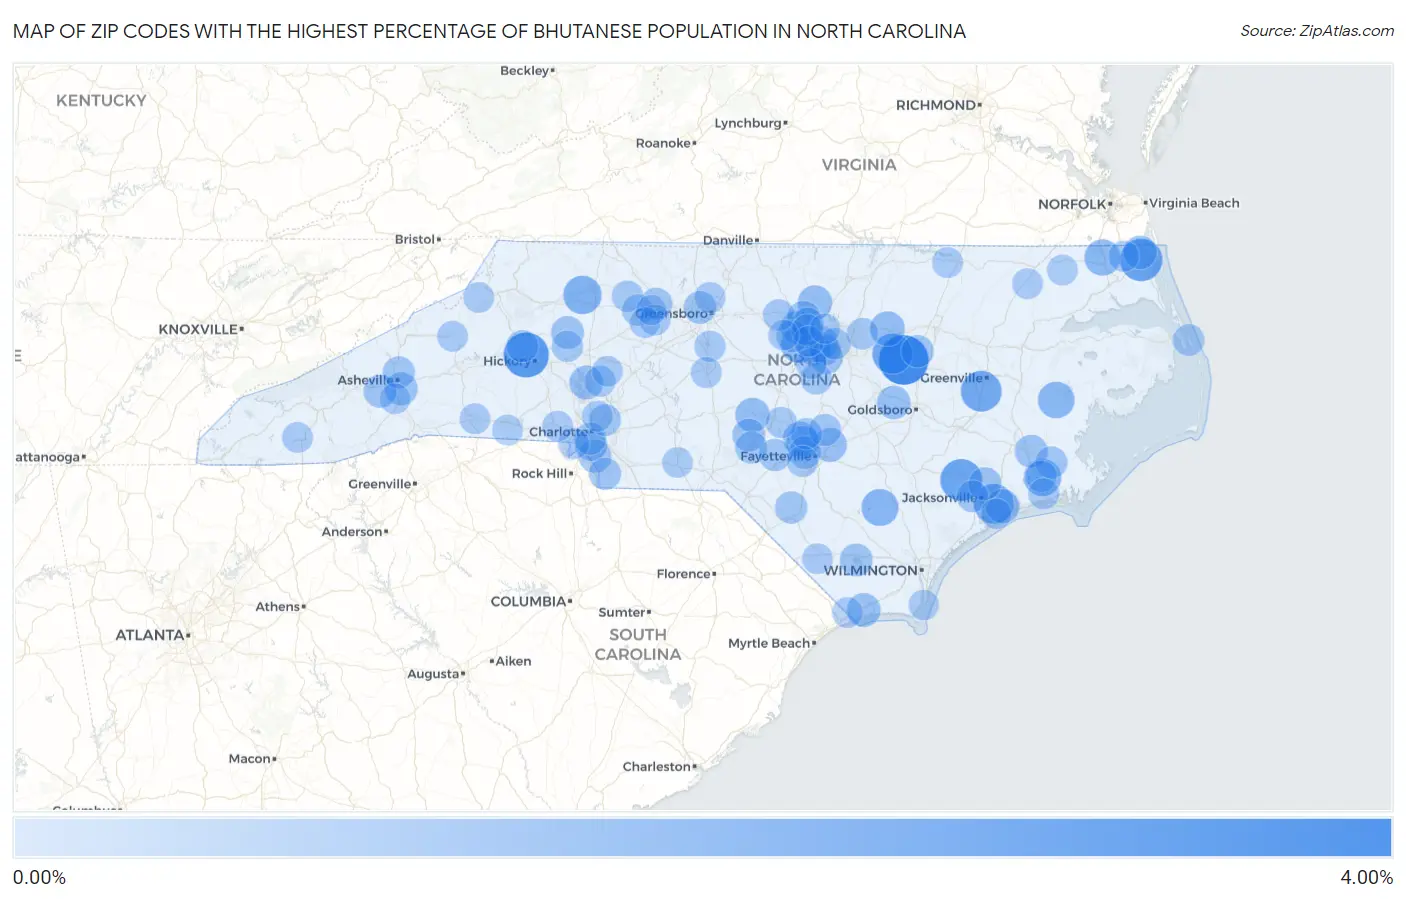Click the Greenville South Carolina city label
The width and height of the screenshot is (1406, 899).
click(380, 484)
